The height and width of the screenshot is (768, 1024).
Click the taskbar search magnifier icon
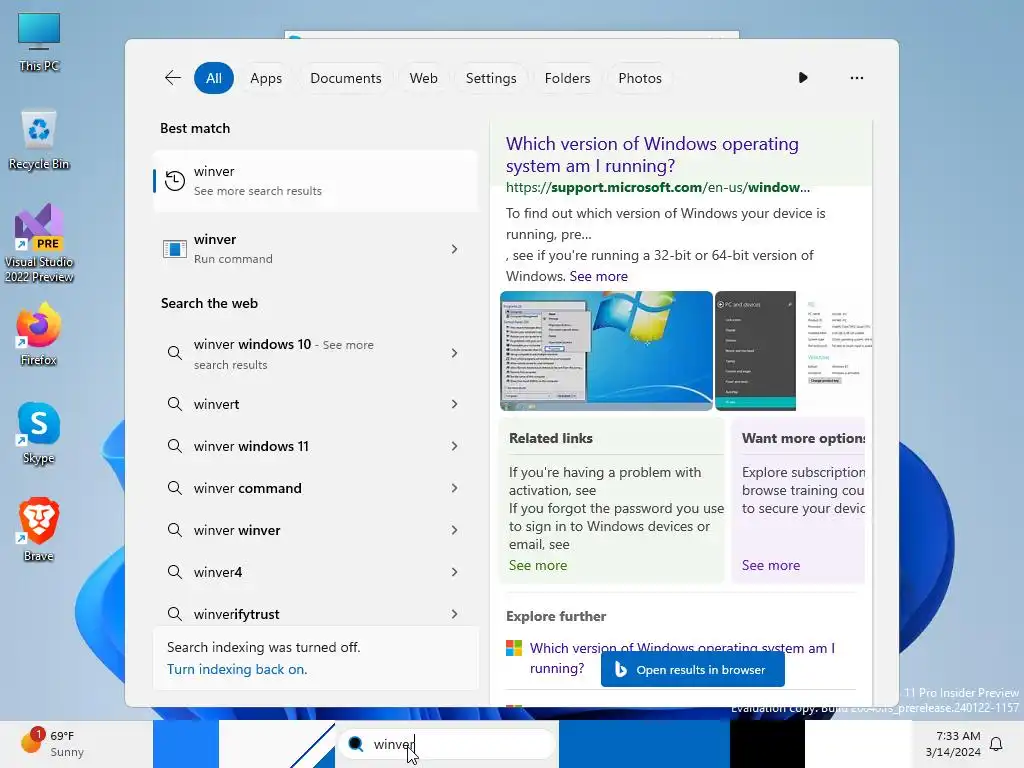click(x=356, y=744)
